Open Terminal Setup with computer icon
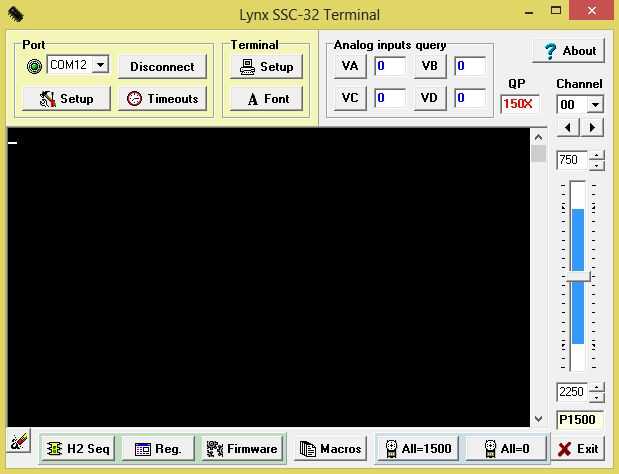Viewport: 619px width, 474px height. click(x=266, y=67)
